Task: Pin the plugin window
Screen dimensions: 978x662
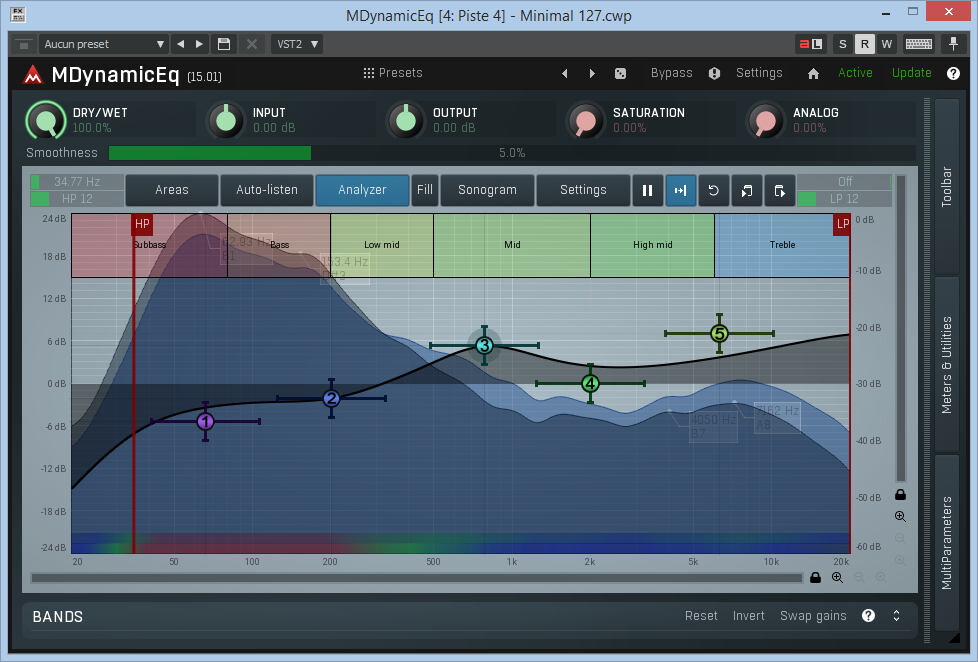Action: click(x=953, y=44)
